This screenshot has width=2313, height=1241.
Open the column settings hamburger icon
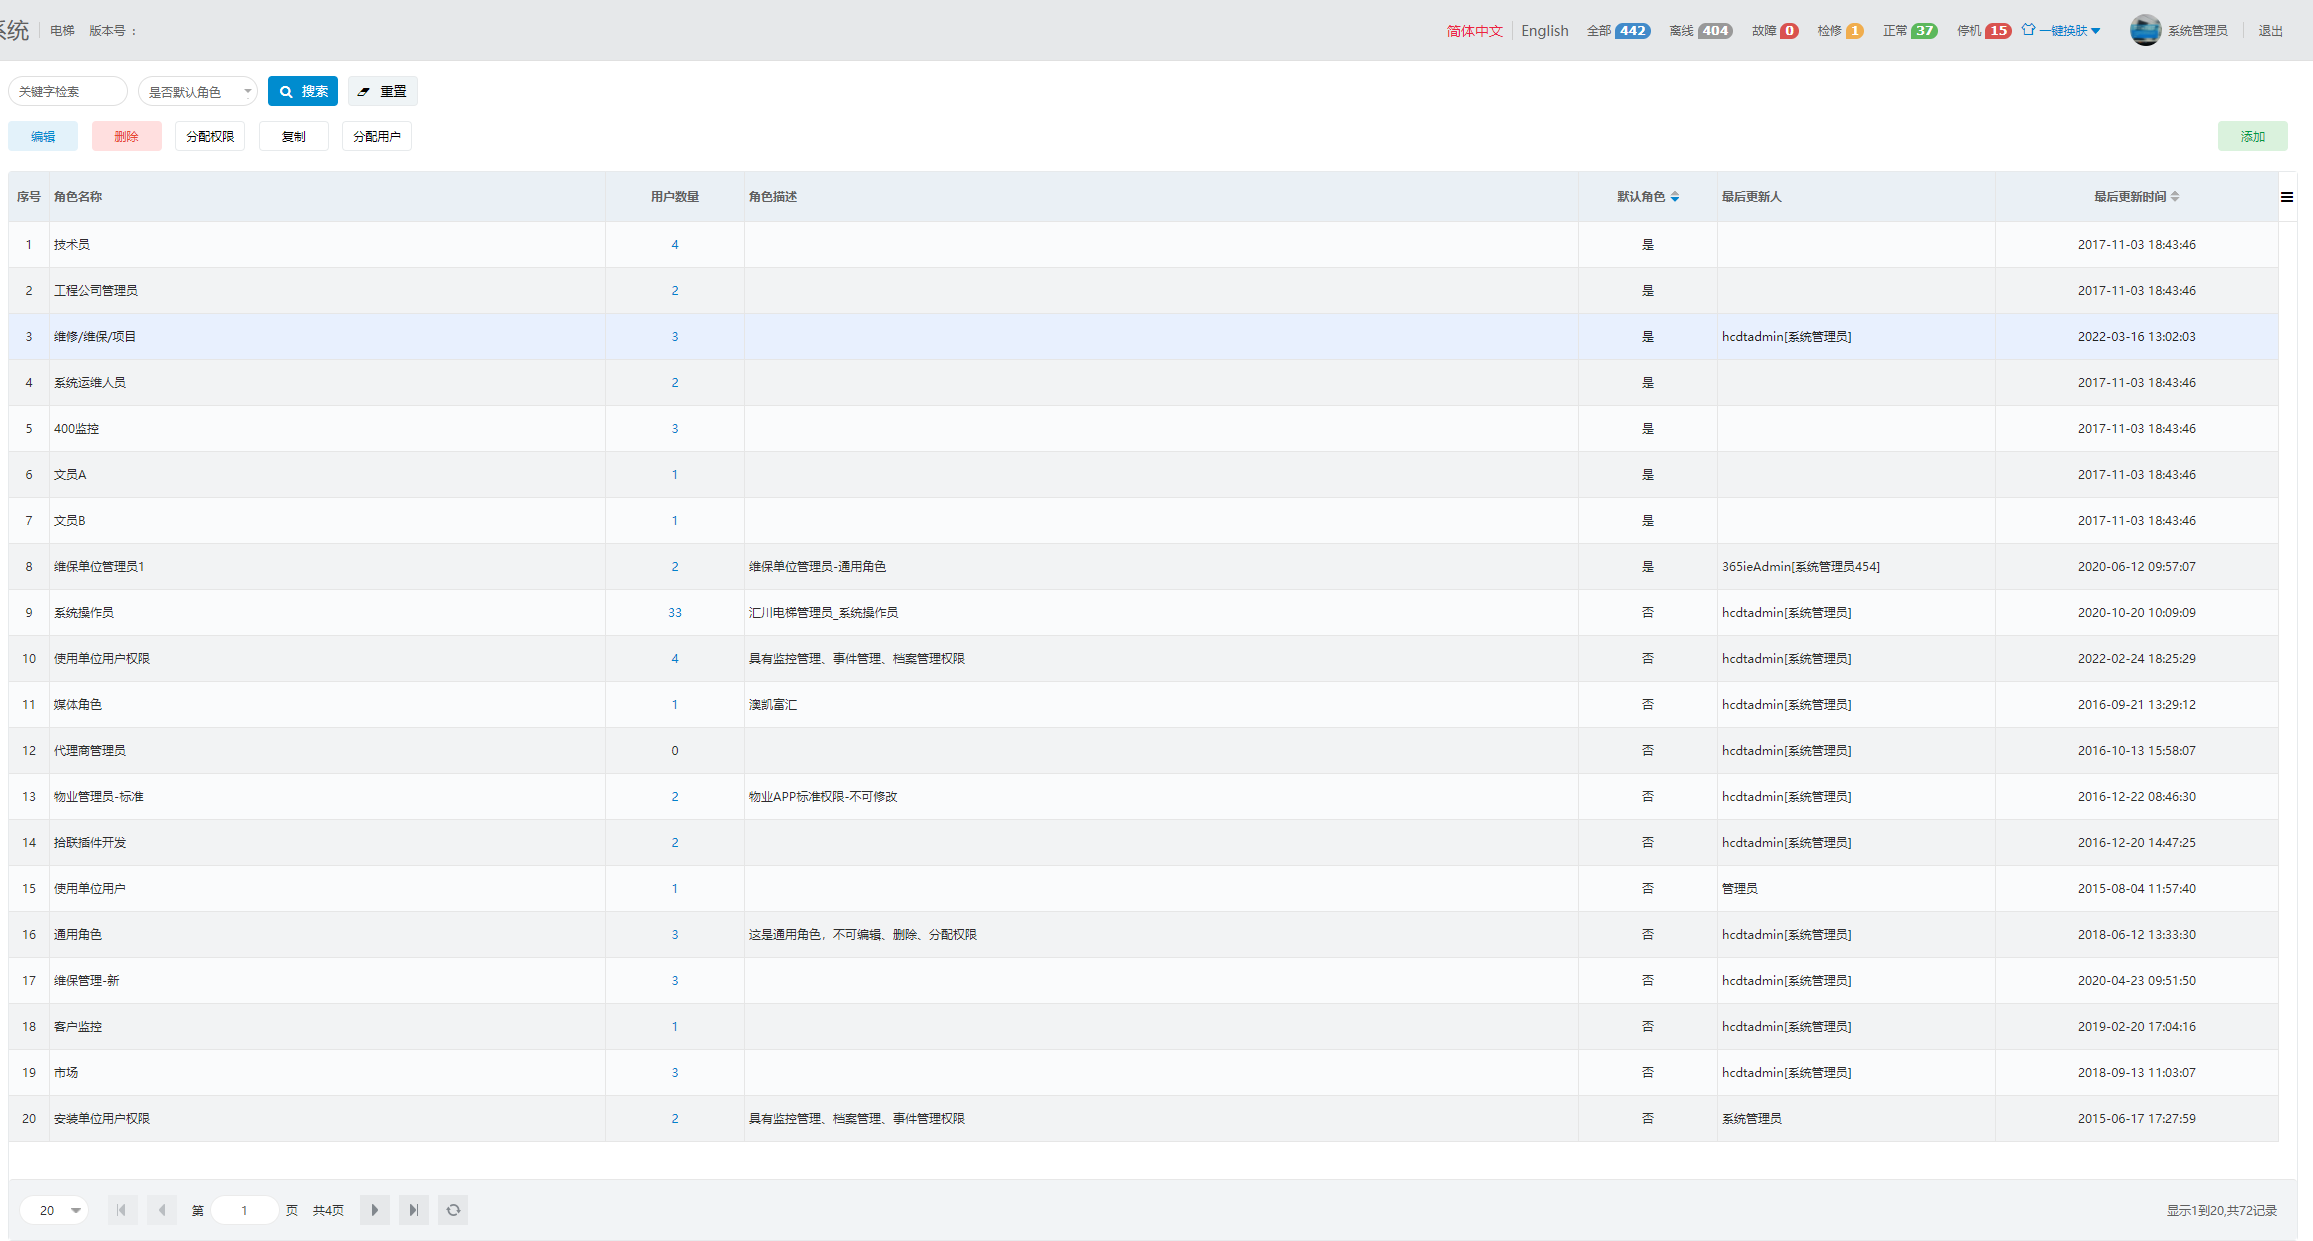[2286, 197]
